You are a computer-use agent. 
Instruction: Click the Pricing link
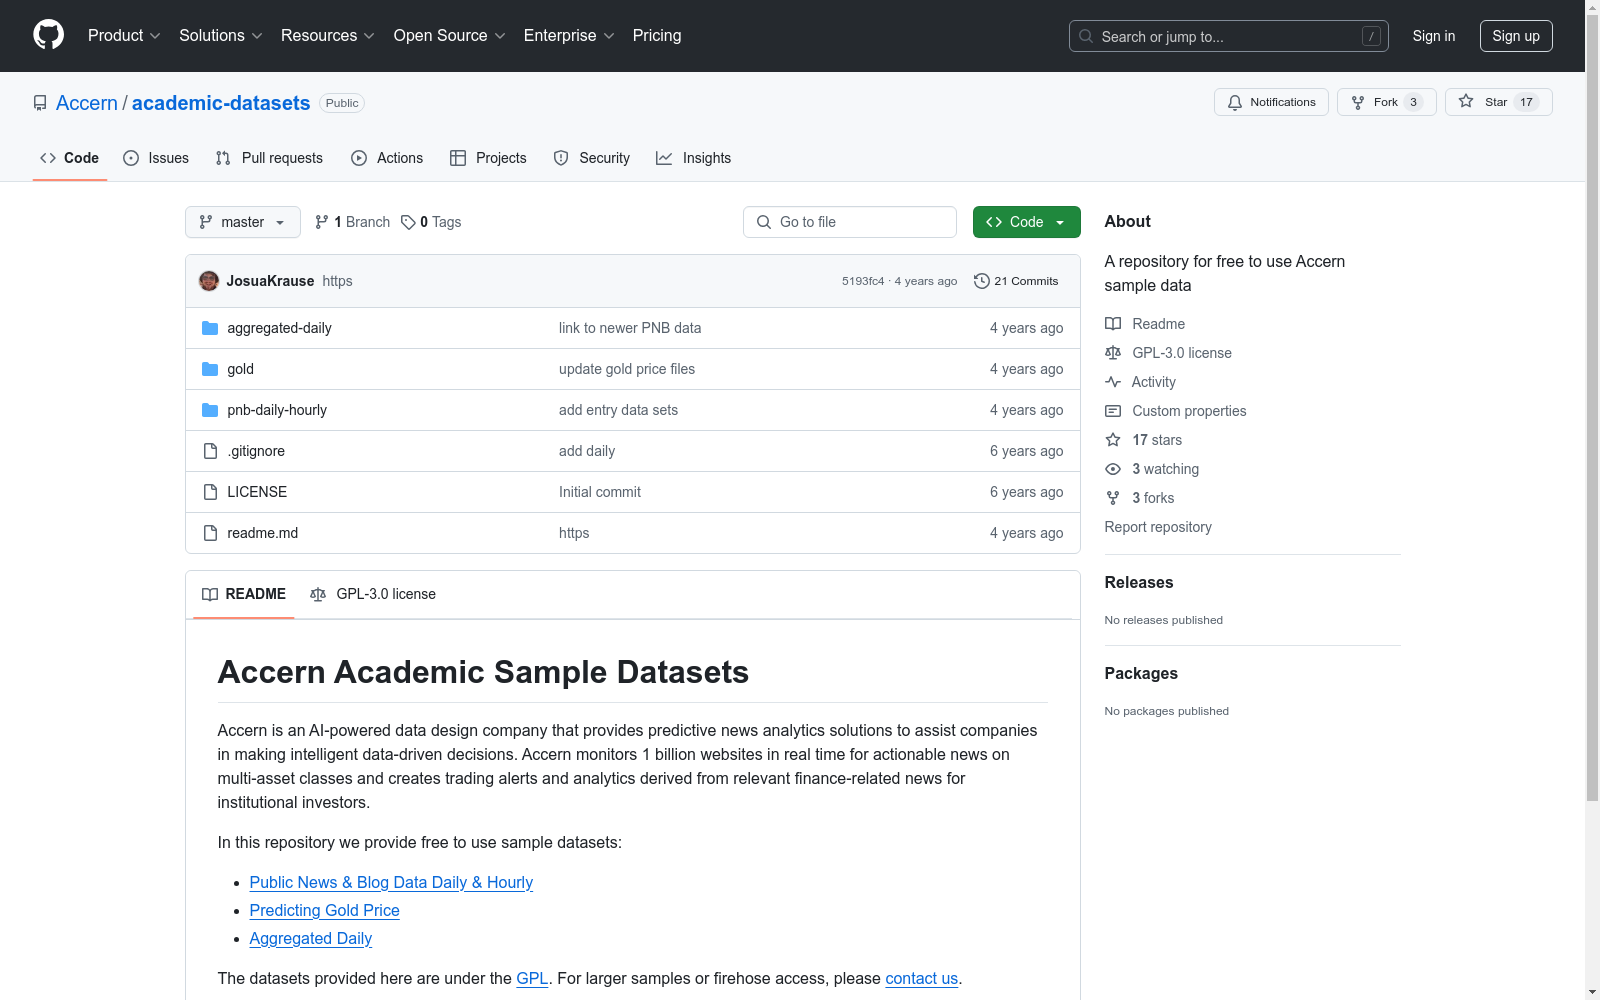(657, 35)
